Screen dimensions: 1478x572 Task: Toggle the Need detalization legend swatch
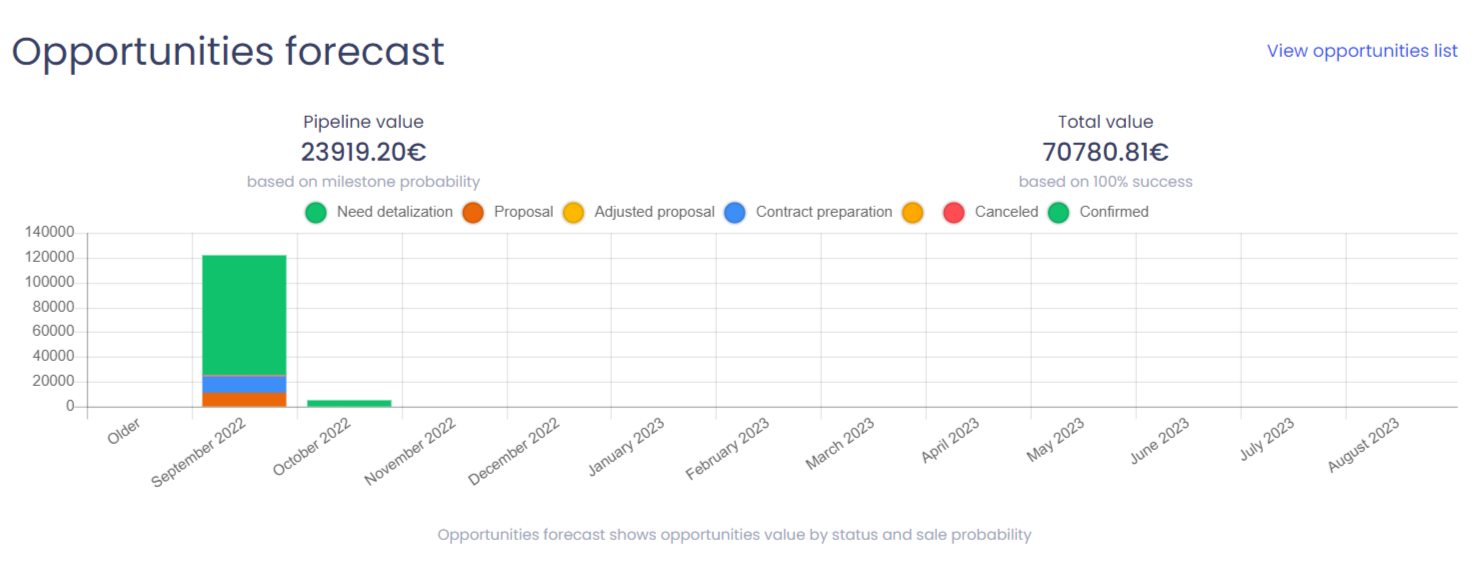coord(316,212)
